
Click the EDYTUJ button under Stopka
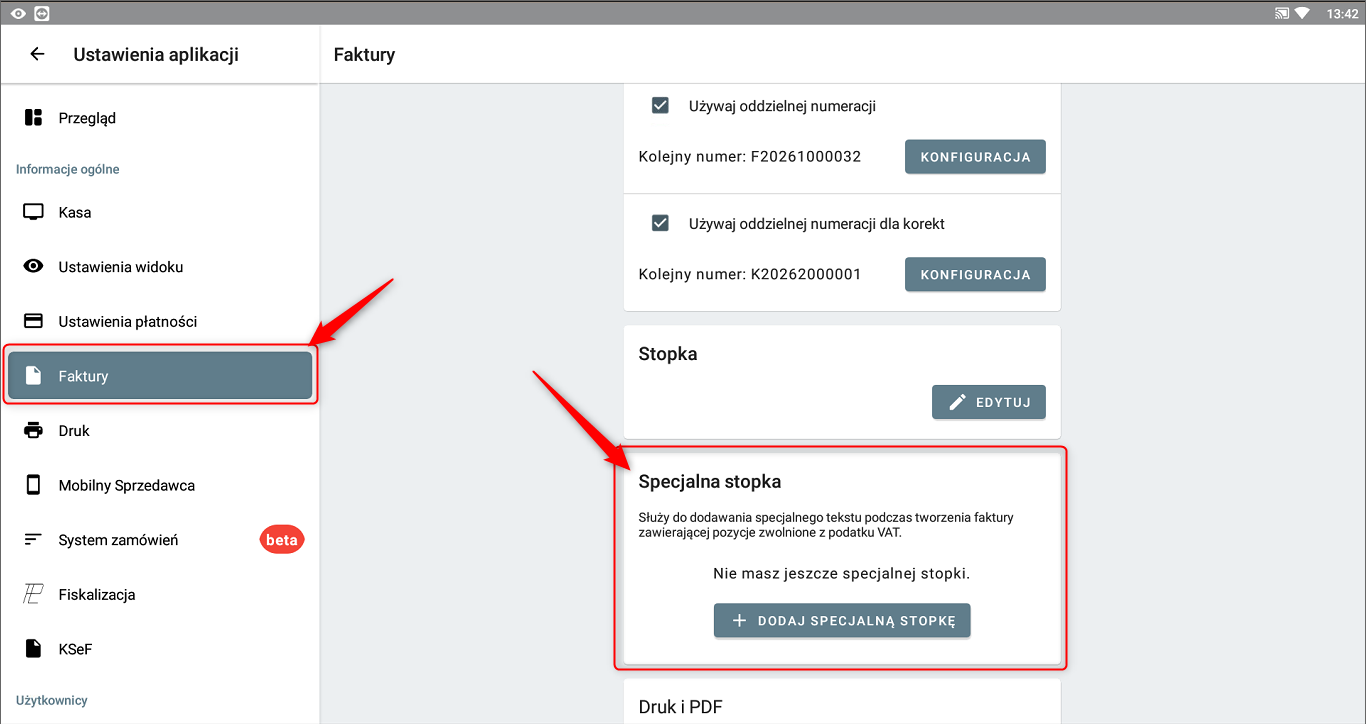tap(988, 402)
